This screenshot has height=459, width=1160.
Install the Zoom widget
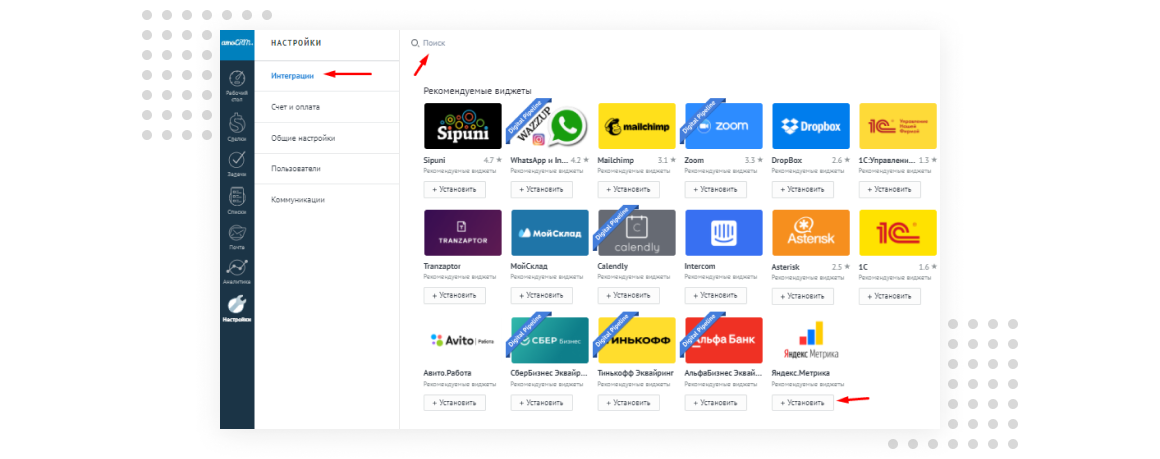point(716,189)
